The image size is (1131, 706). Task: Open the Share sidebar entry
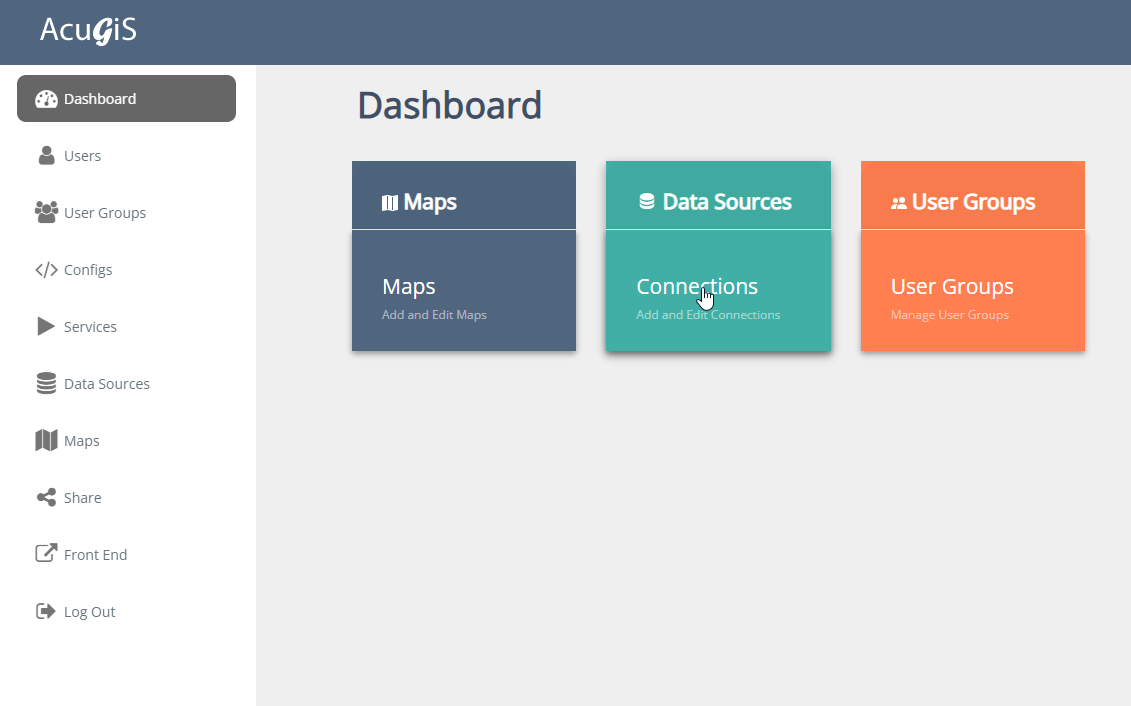point(82,498)
